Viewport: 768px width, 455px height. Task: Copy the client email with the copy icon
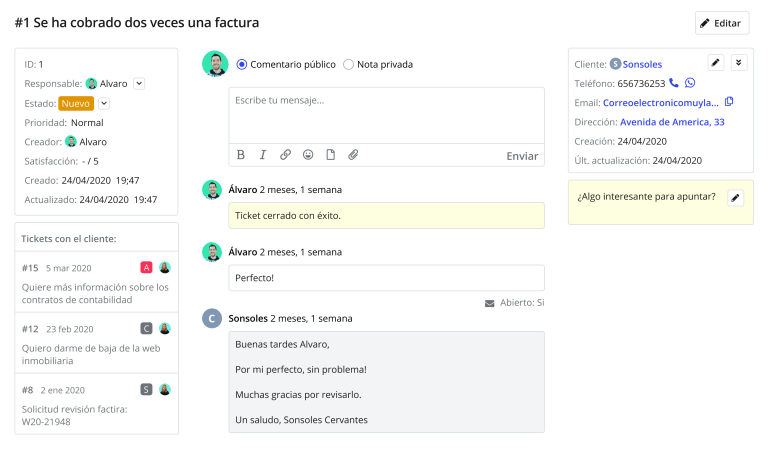pos(729,102)
